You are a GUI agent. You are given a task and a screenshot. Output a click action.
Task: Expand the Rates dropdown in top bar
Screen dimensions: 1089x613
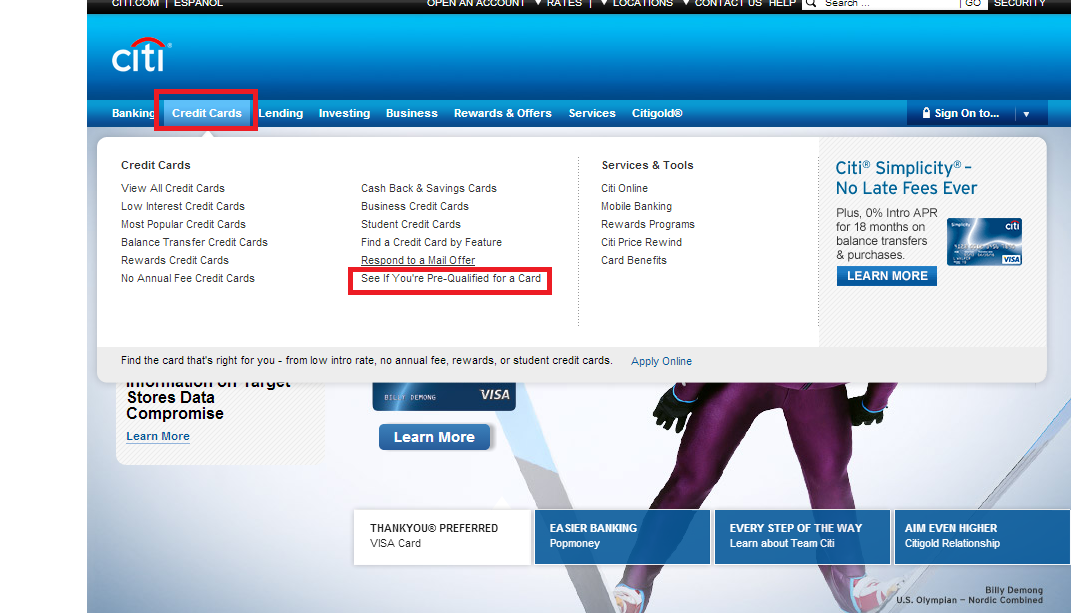point(538,3)
